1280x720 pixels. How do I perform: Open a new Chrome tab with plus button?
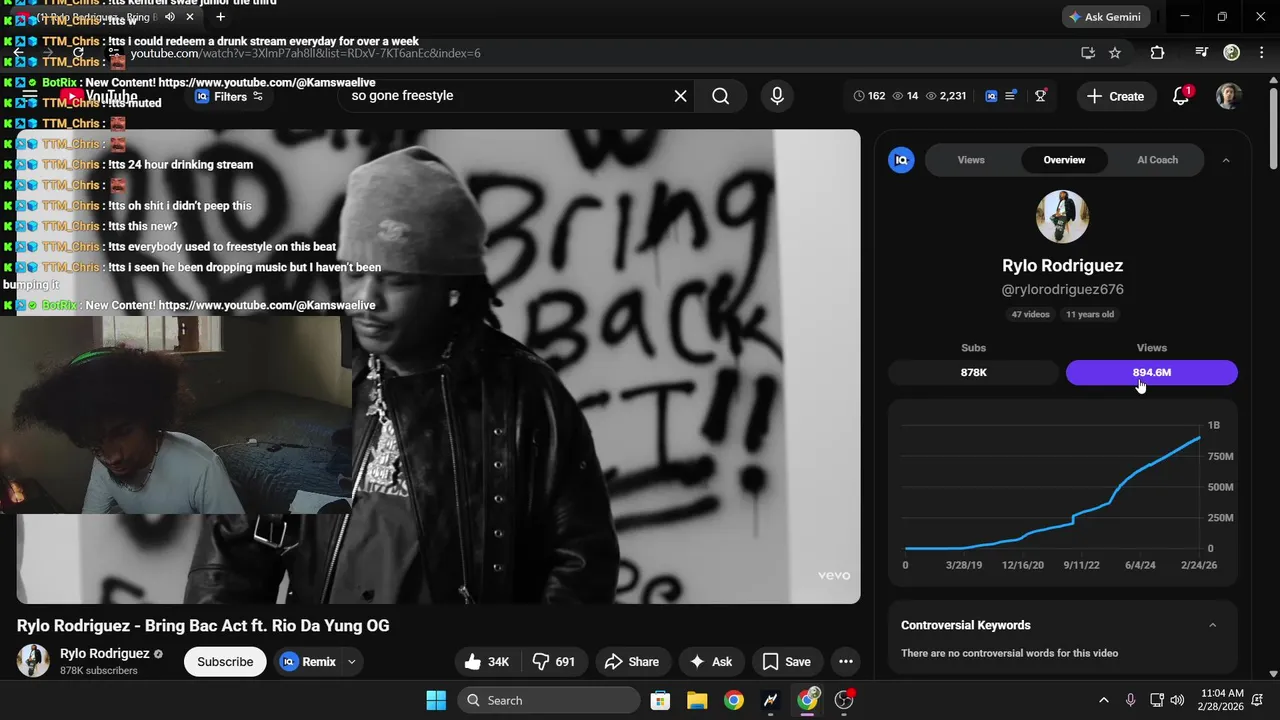click(220, 17)
